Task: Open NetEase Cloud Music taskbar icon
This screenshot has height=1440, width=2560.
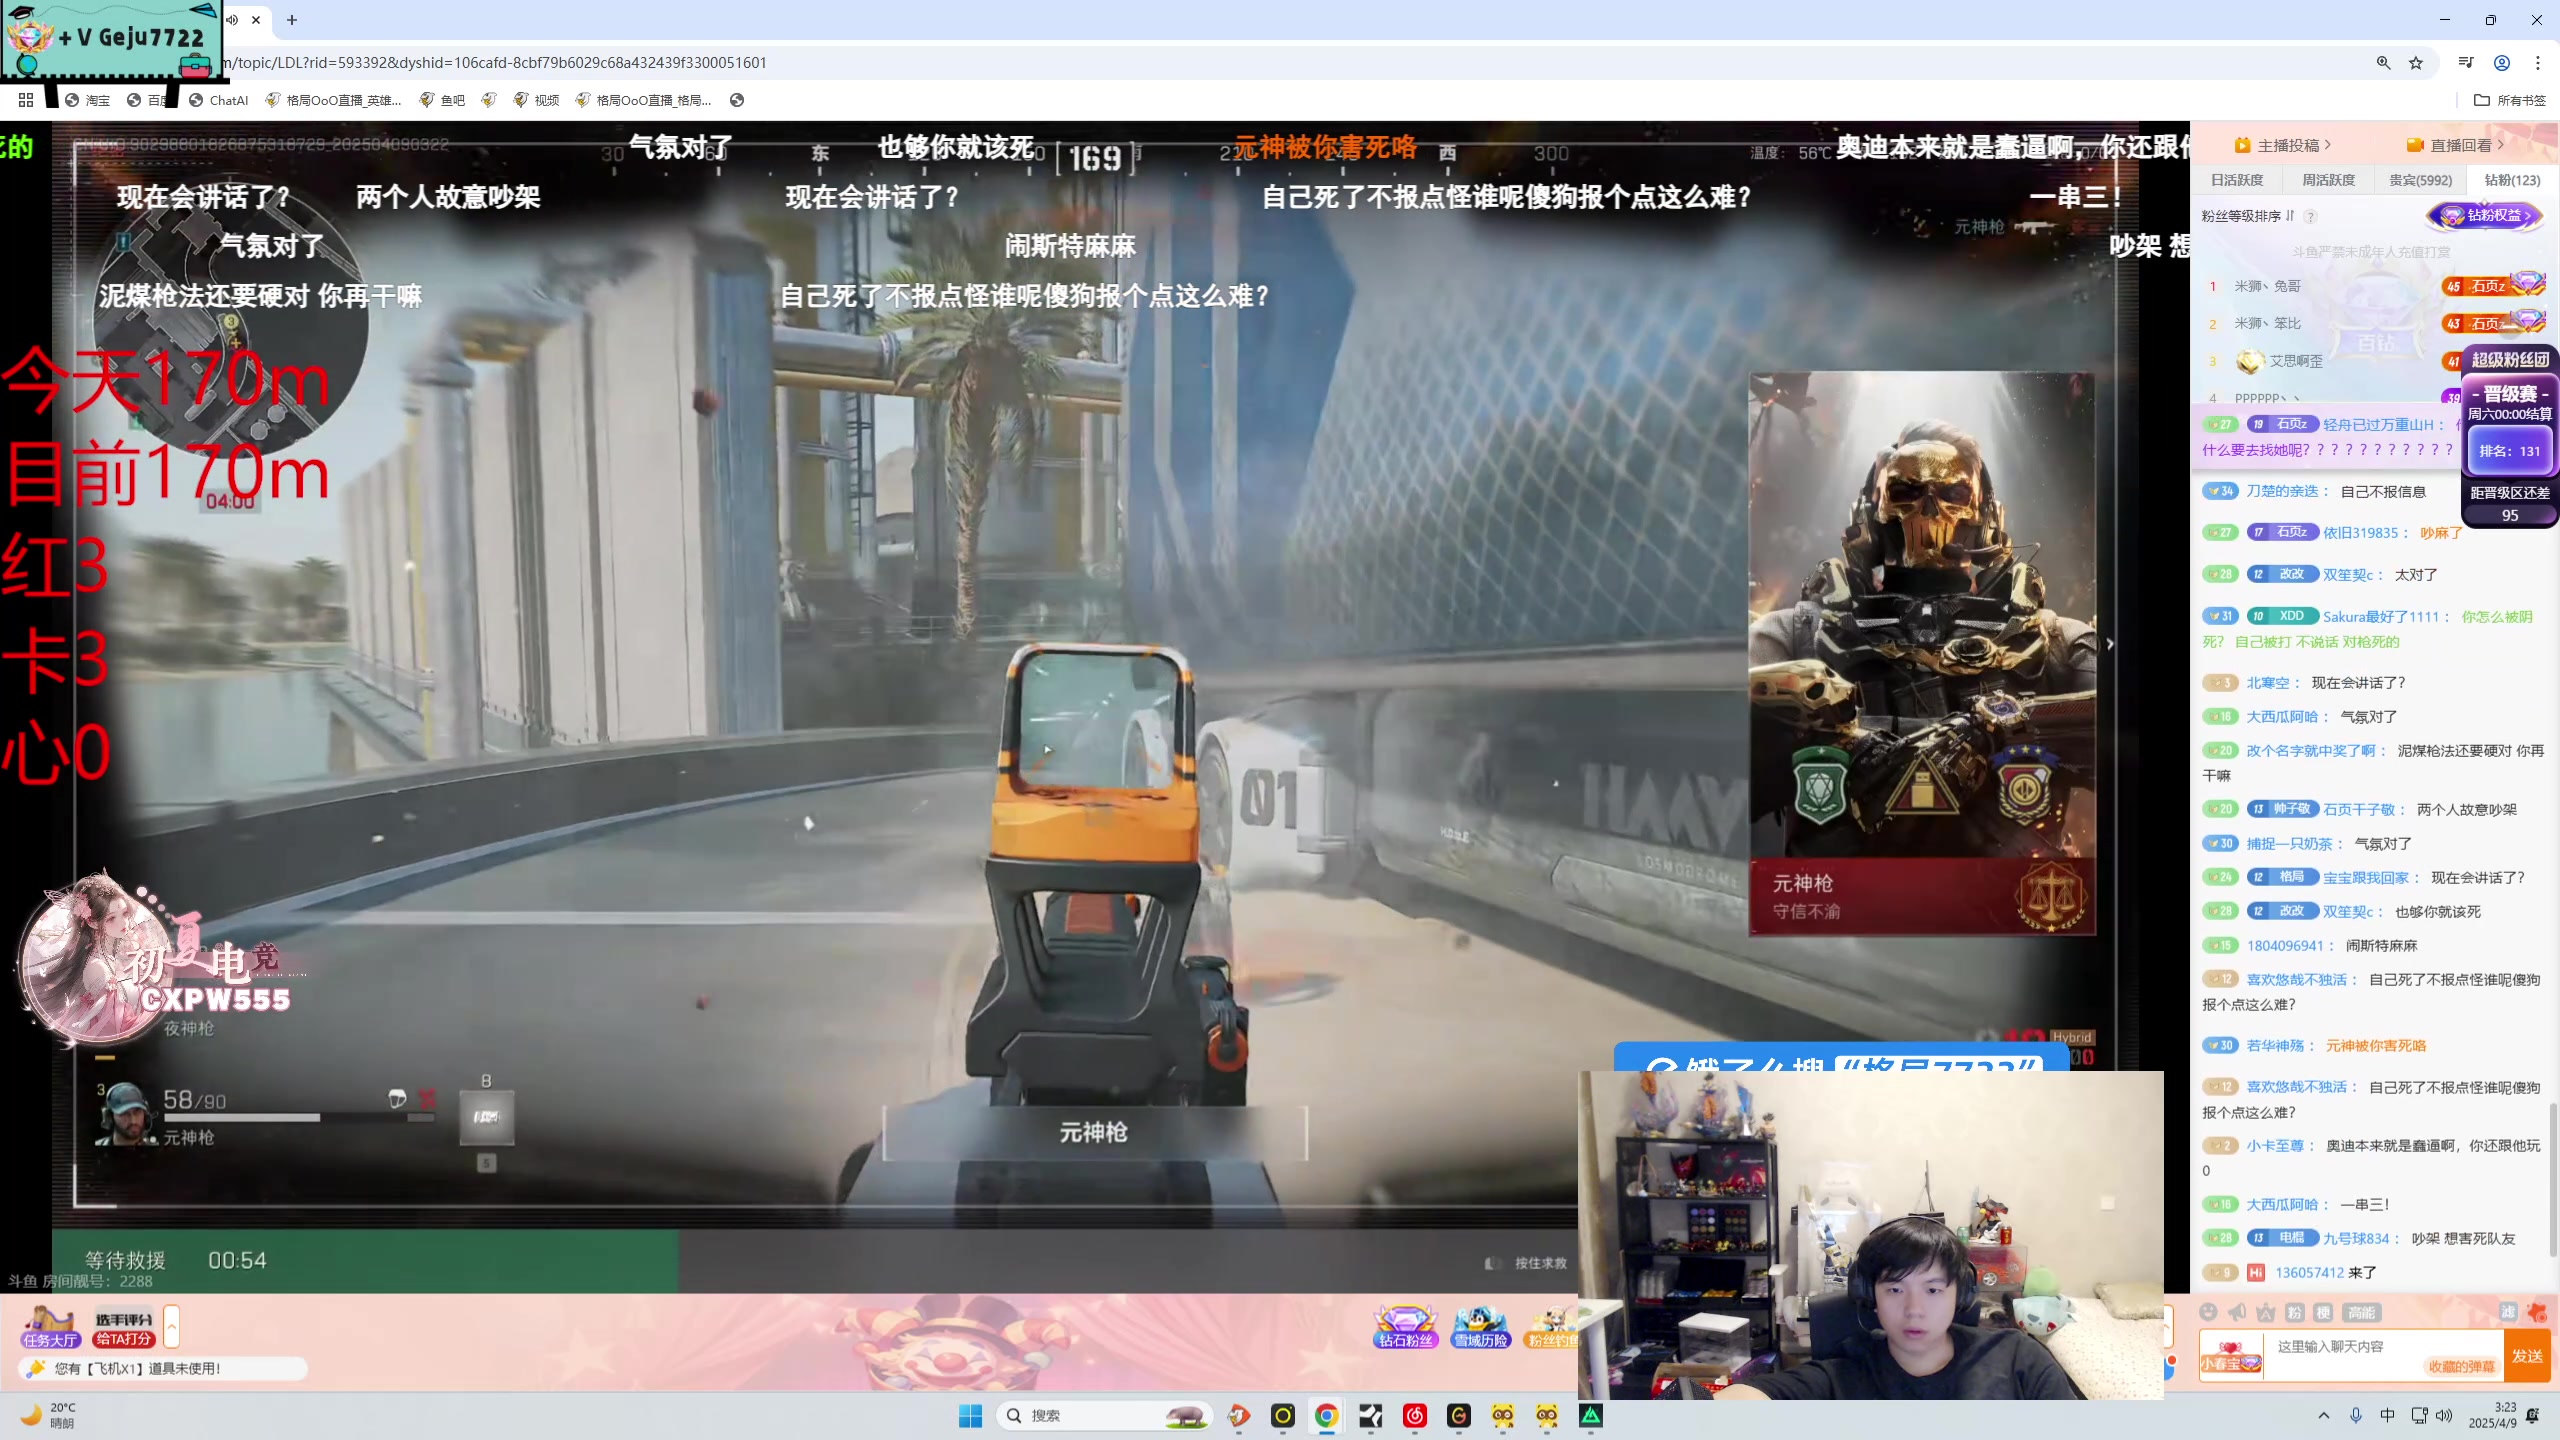Action: pyautogui.click(x=1415, y=1415)
